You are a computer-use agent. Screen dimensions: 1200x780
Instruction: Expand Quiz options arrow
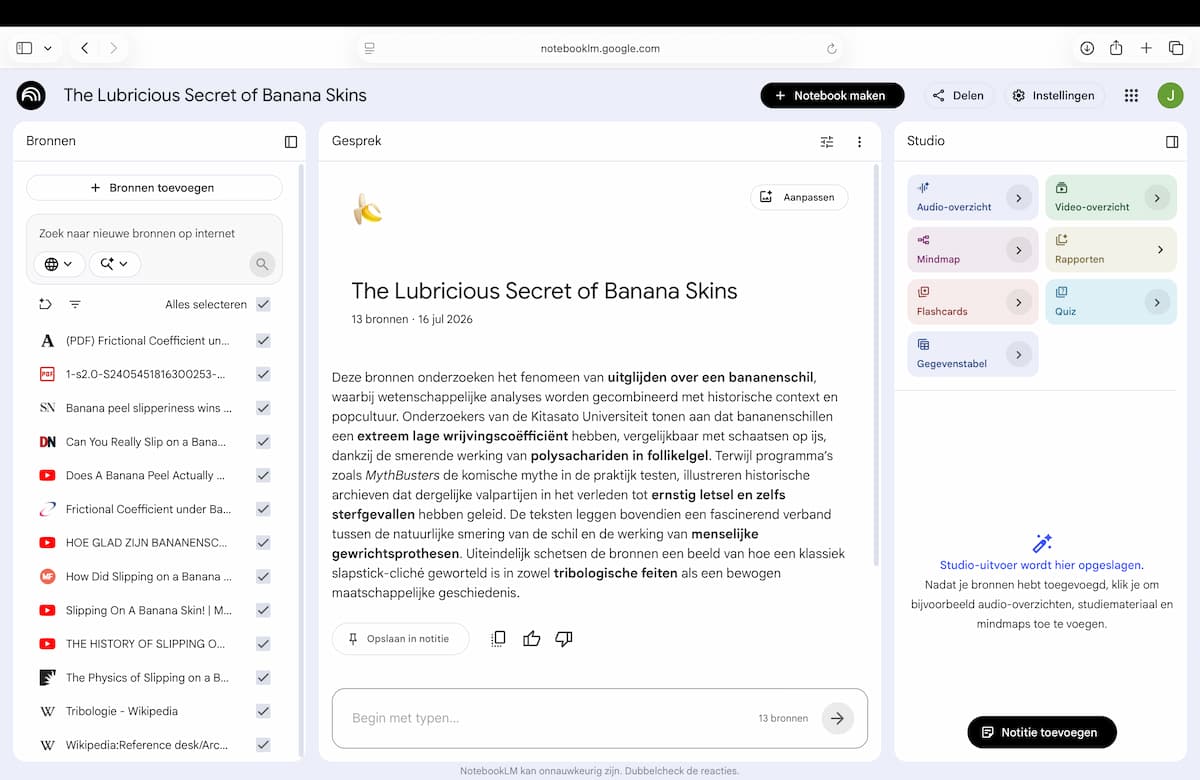(x=1157, y=302)
